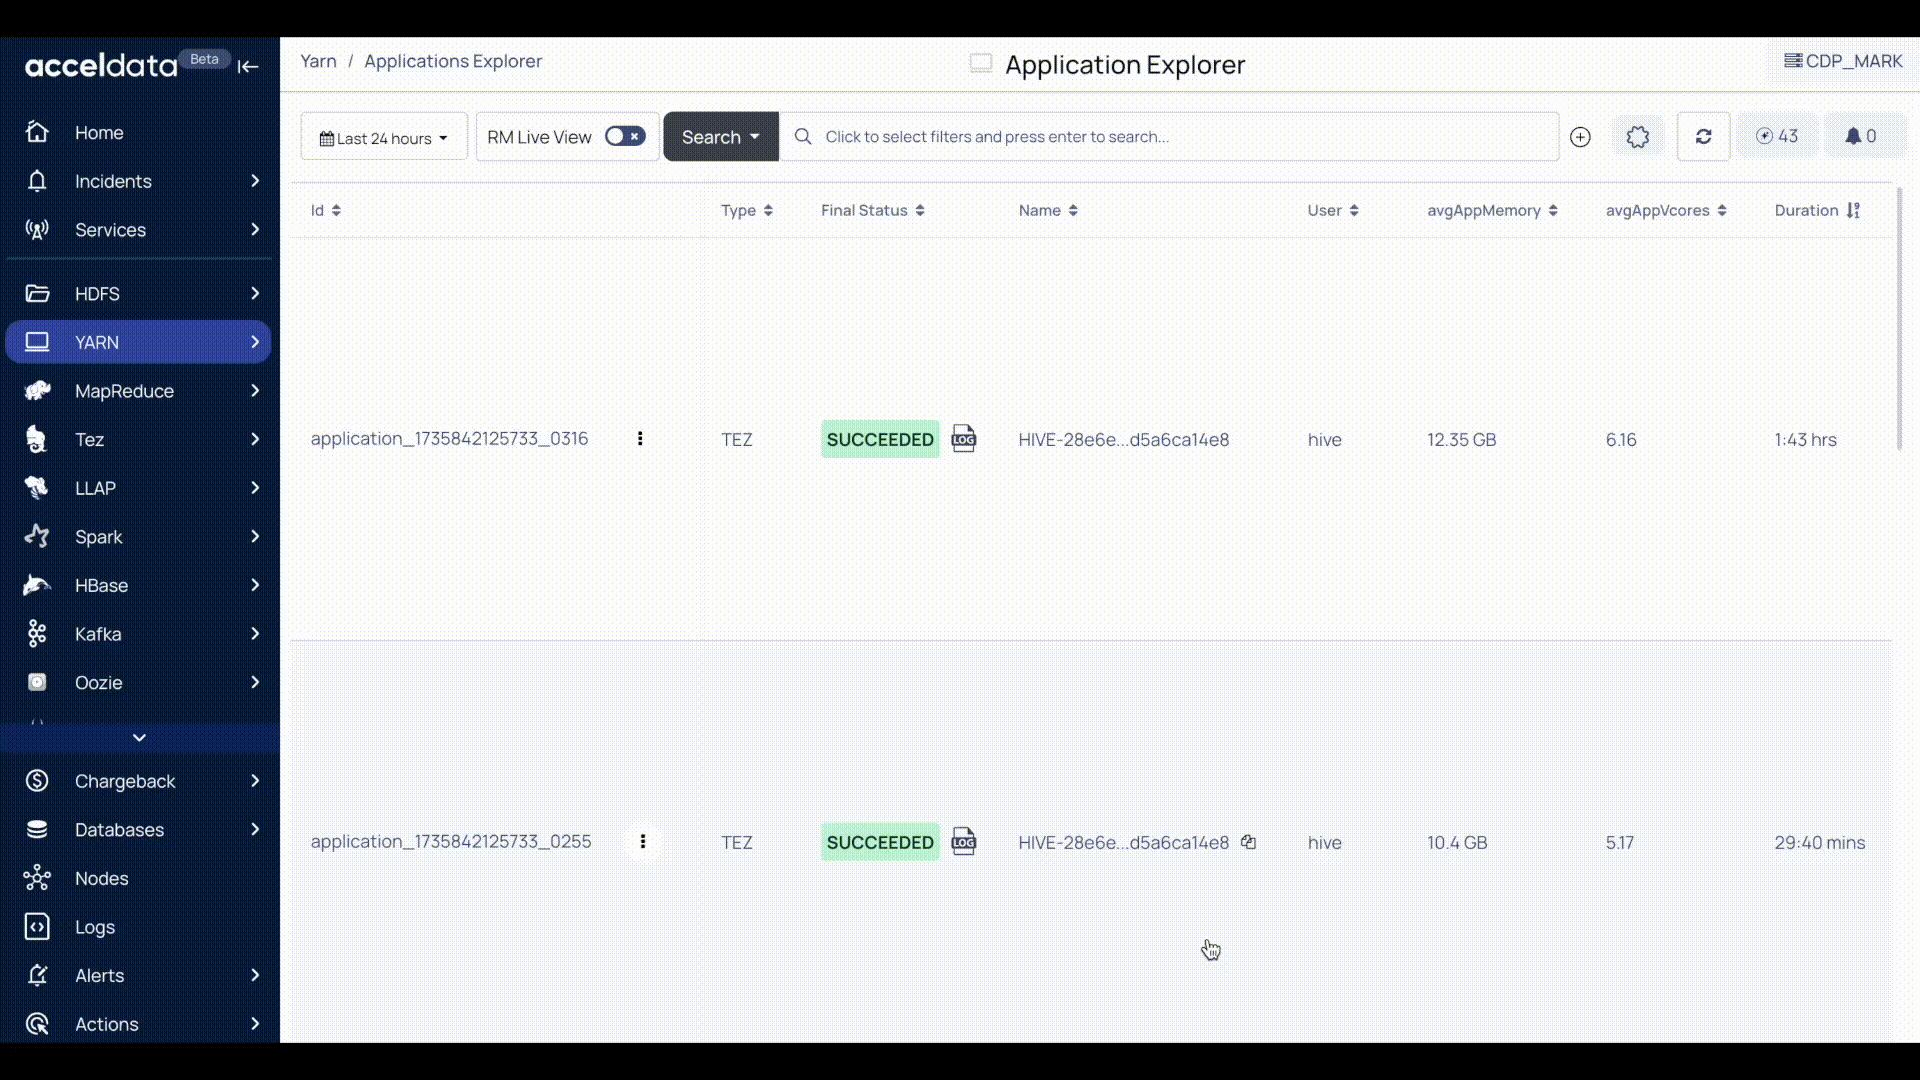Toggle RM Live View switch
The width and height of the screenshot is (1920, 1080).
point(625,137)
